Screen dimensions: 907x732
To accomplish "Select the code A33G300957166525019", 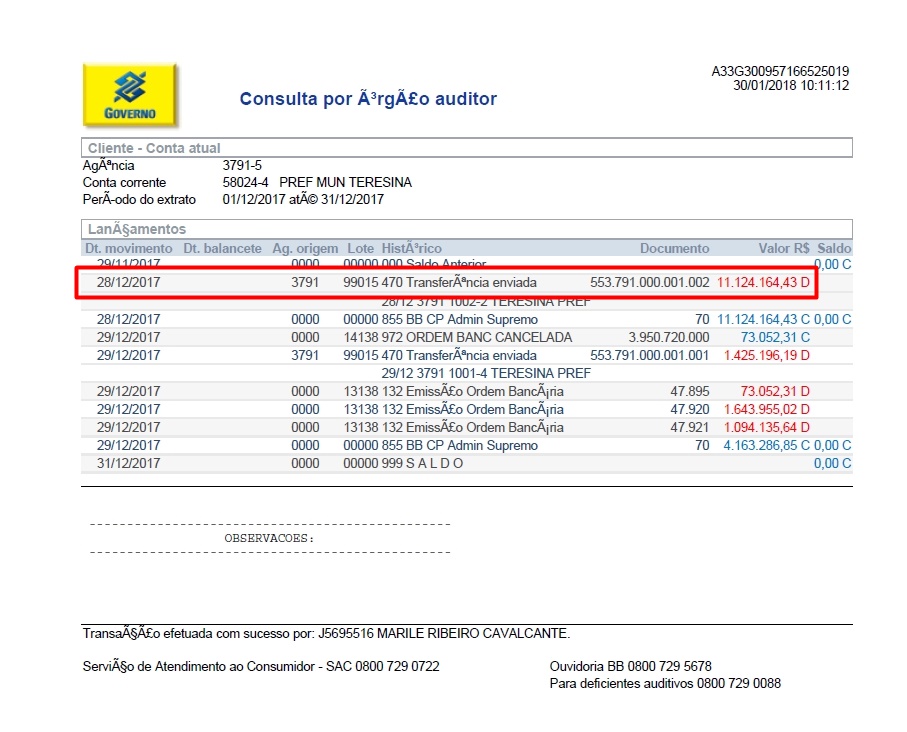I will coord(780,71).
